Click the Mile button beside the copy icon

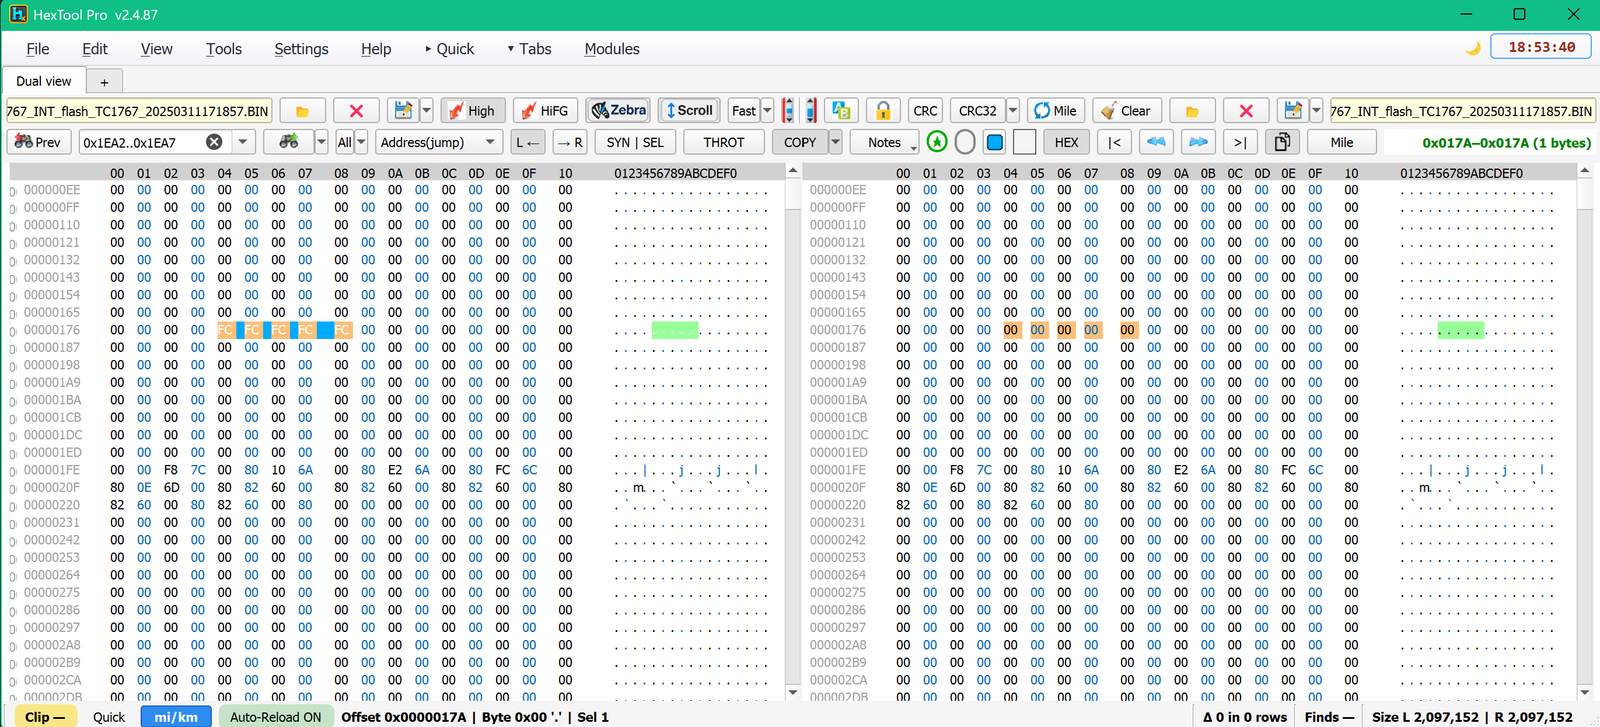(1342, 142)
